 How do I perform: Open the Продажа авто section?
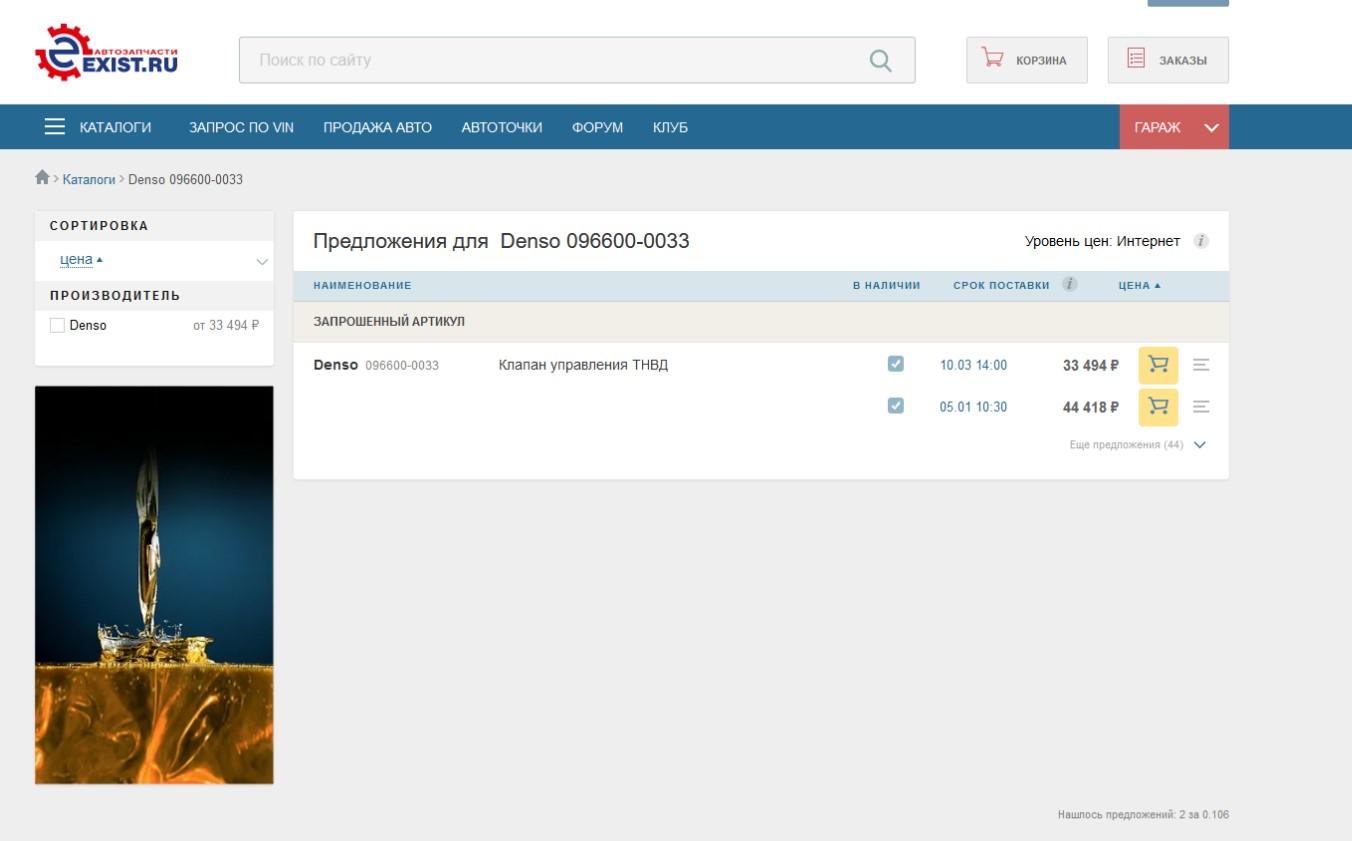pyautogui.click(x=377, y=127)
